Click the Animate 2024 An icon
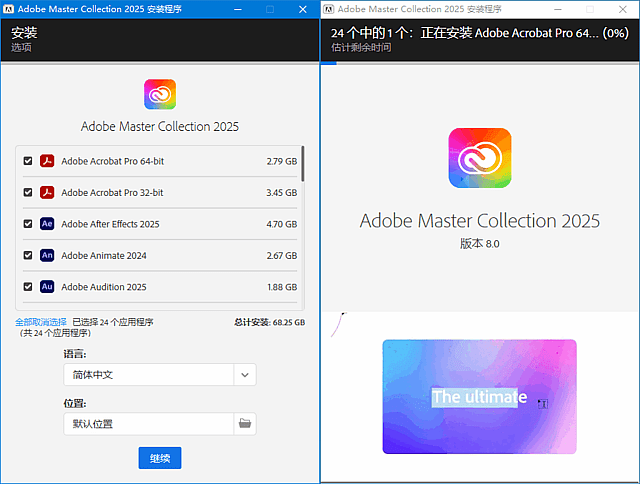This screenshot has height=484, width=640. point(47,255)
